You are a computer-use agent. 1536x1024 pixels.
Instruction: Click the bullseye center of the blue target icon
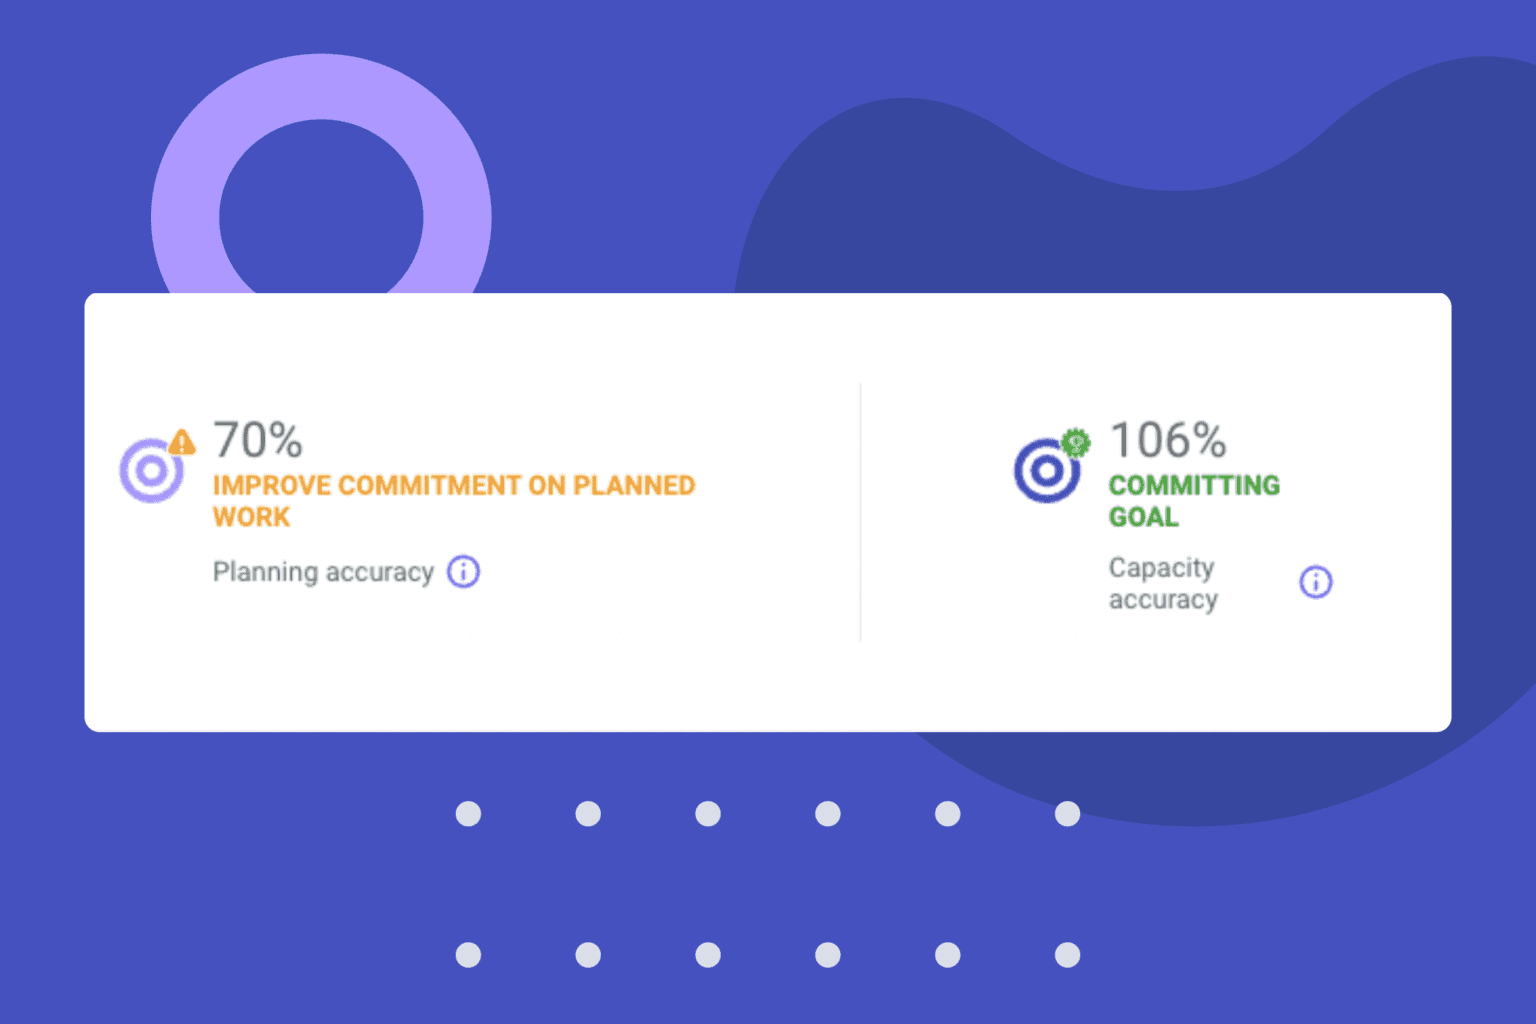coord(1046,470)
